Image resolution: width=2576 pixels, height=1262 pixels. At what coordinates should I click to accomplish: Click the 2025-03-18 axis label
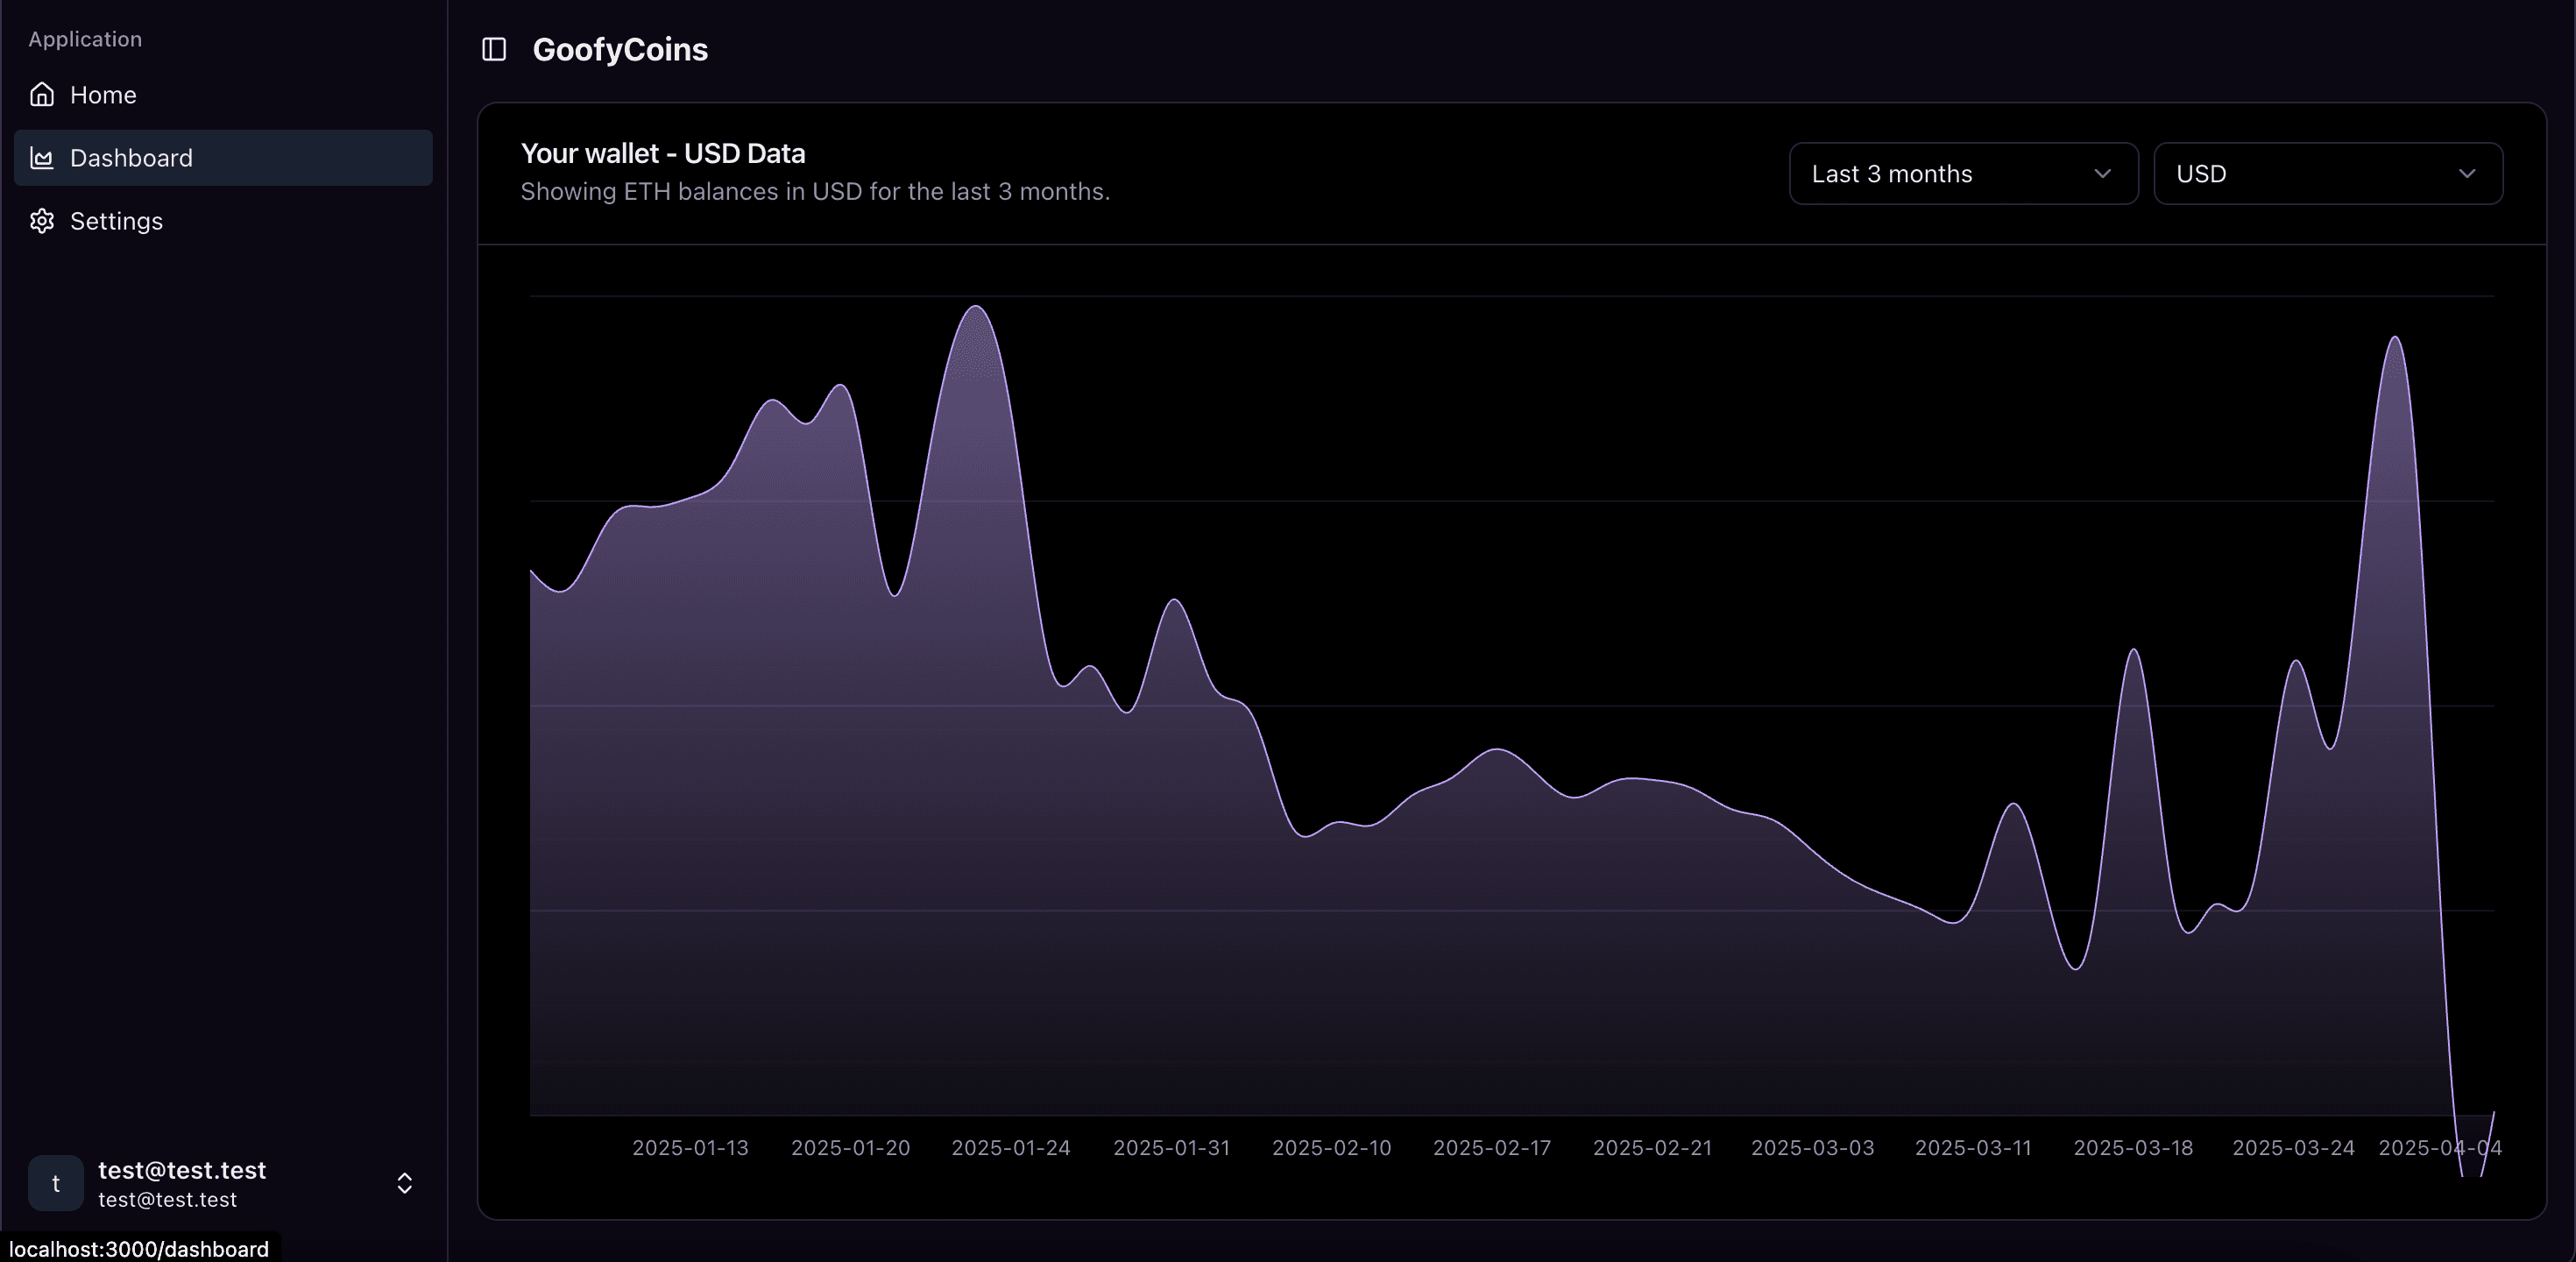click(2133, 1148)
